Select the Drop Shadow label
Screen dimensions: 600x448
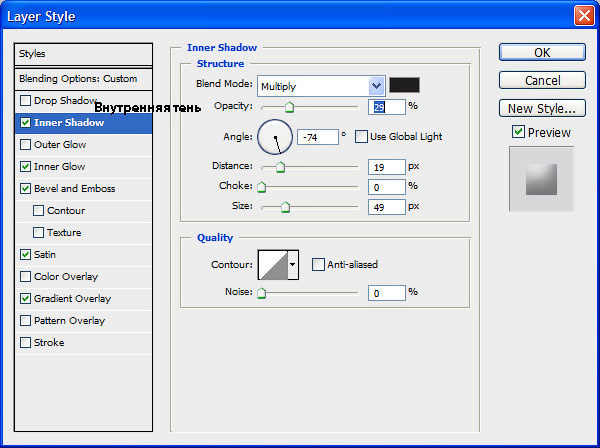coord(66,101)
